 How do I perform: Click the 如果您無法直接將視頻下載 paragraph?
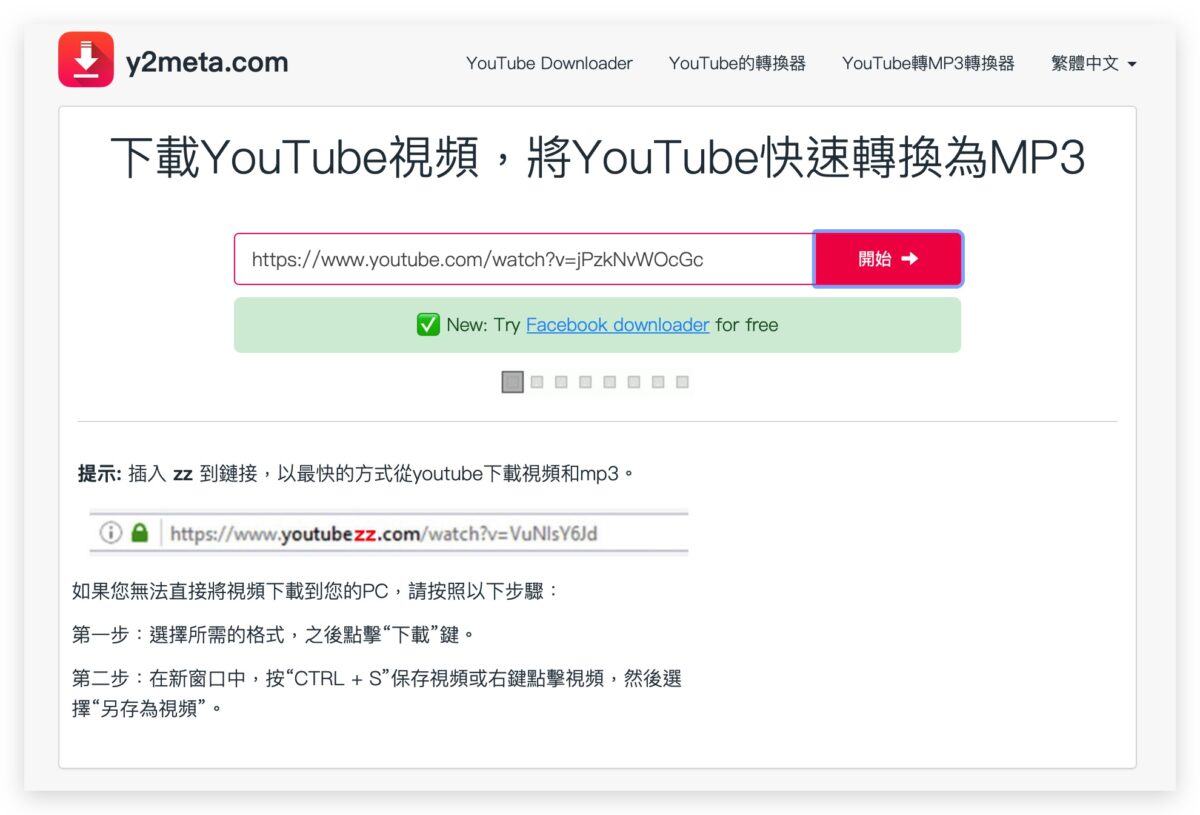point(317,591)
